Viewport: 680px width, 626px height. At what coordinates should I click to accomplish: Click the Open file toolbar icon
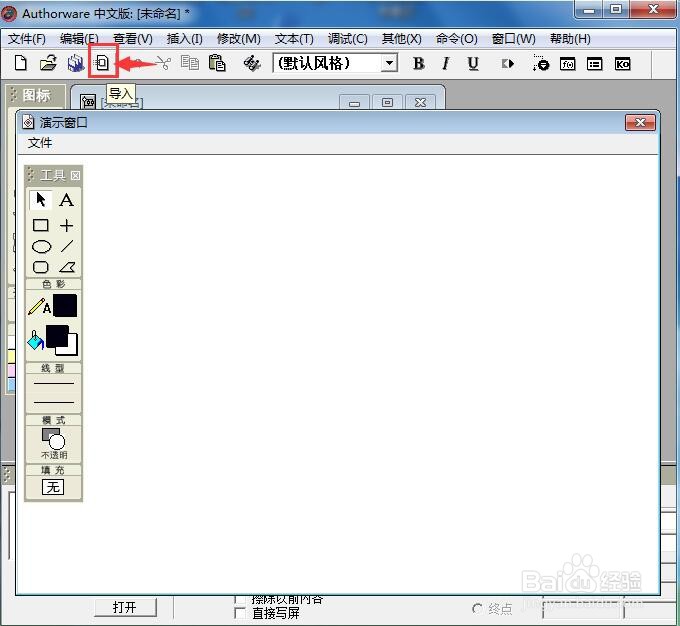[x=48, y=63]
